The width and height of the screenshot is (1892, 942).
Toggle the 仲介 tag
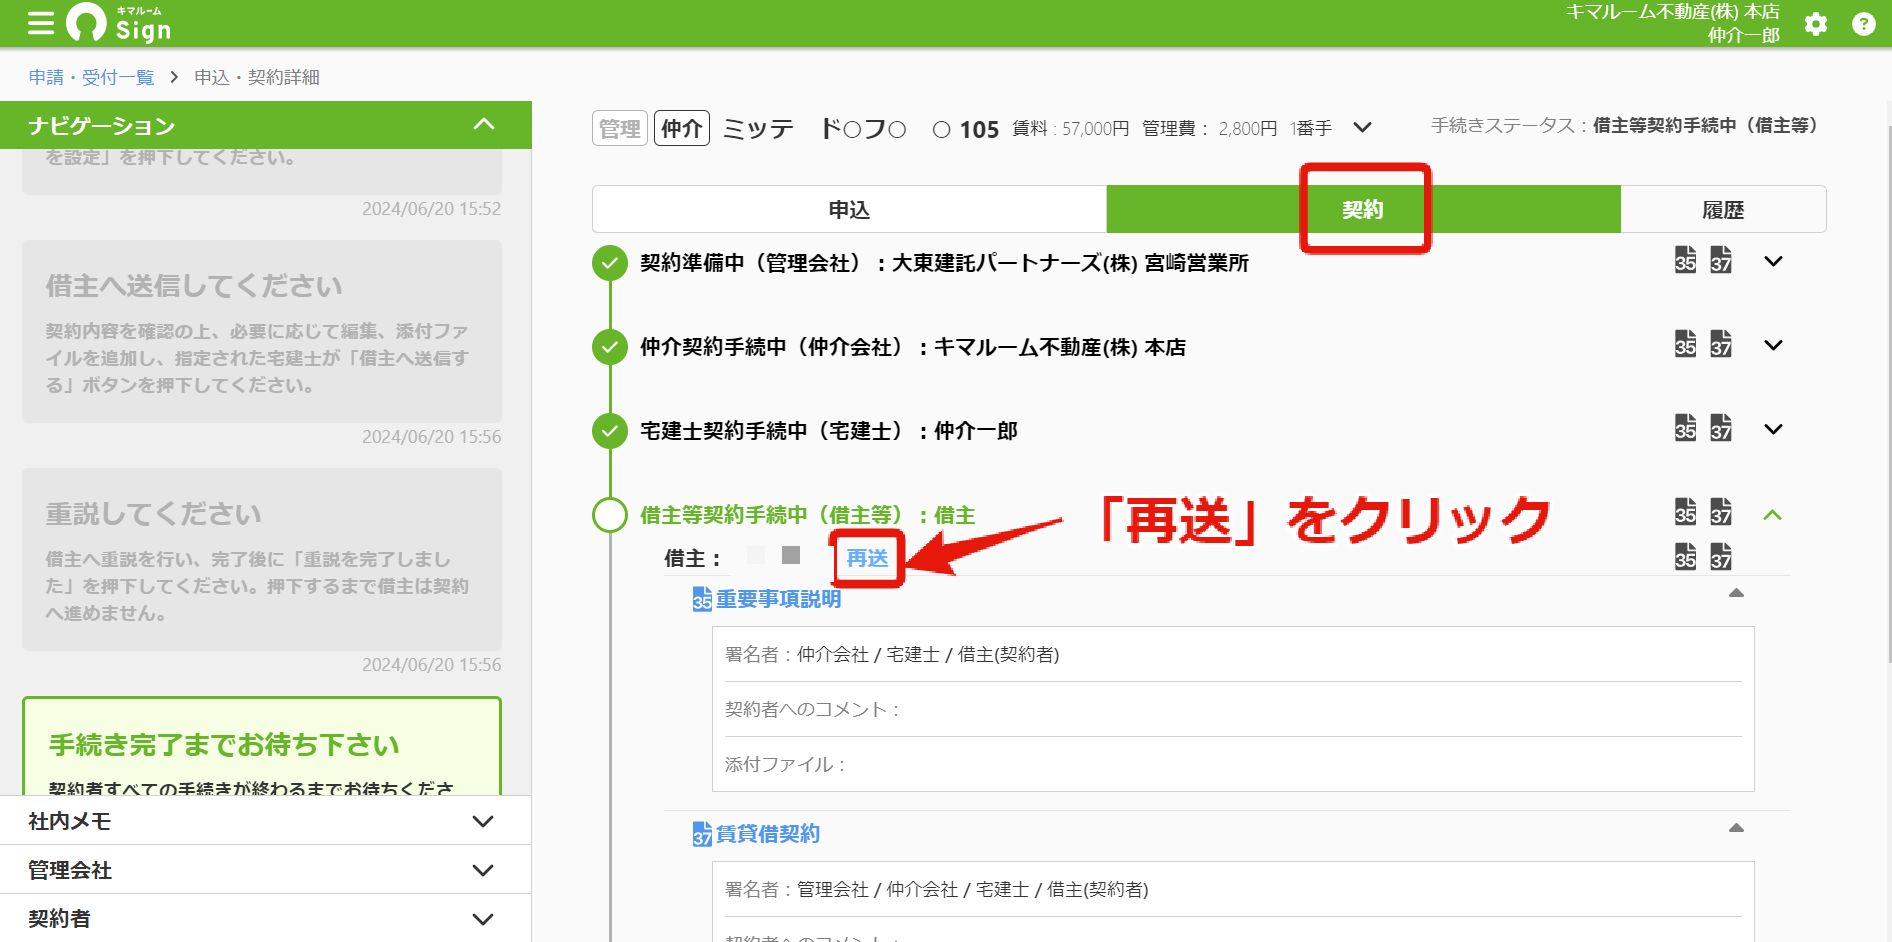point(682,128)
